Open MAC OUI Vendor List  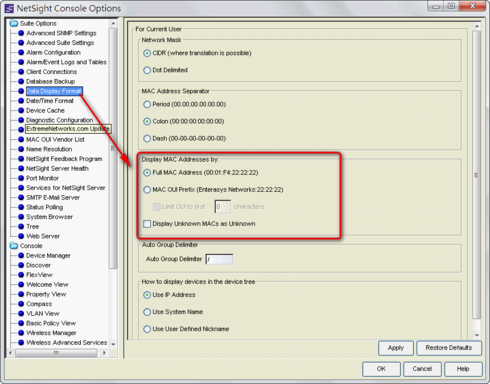(55, 139)
